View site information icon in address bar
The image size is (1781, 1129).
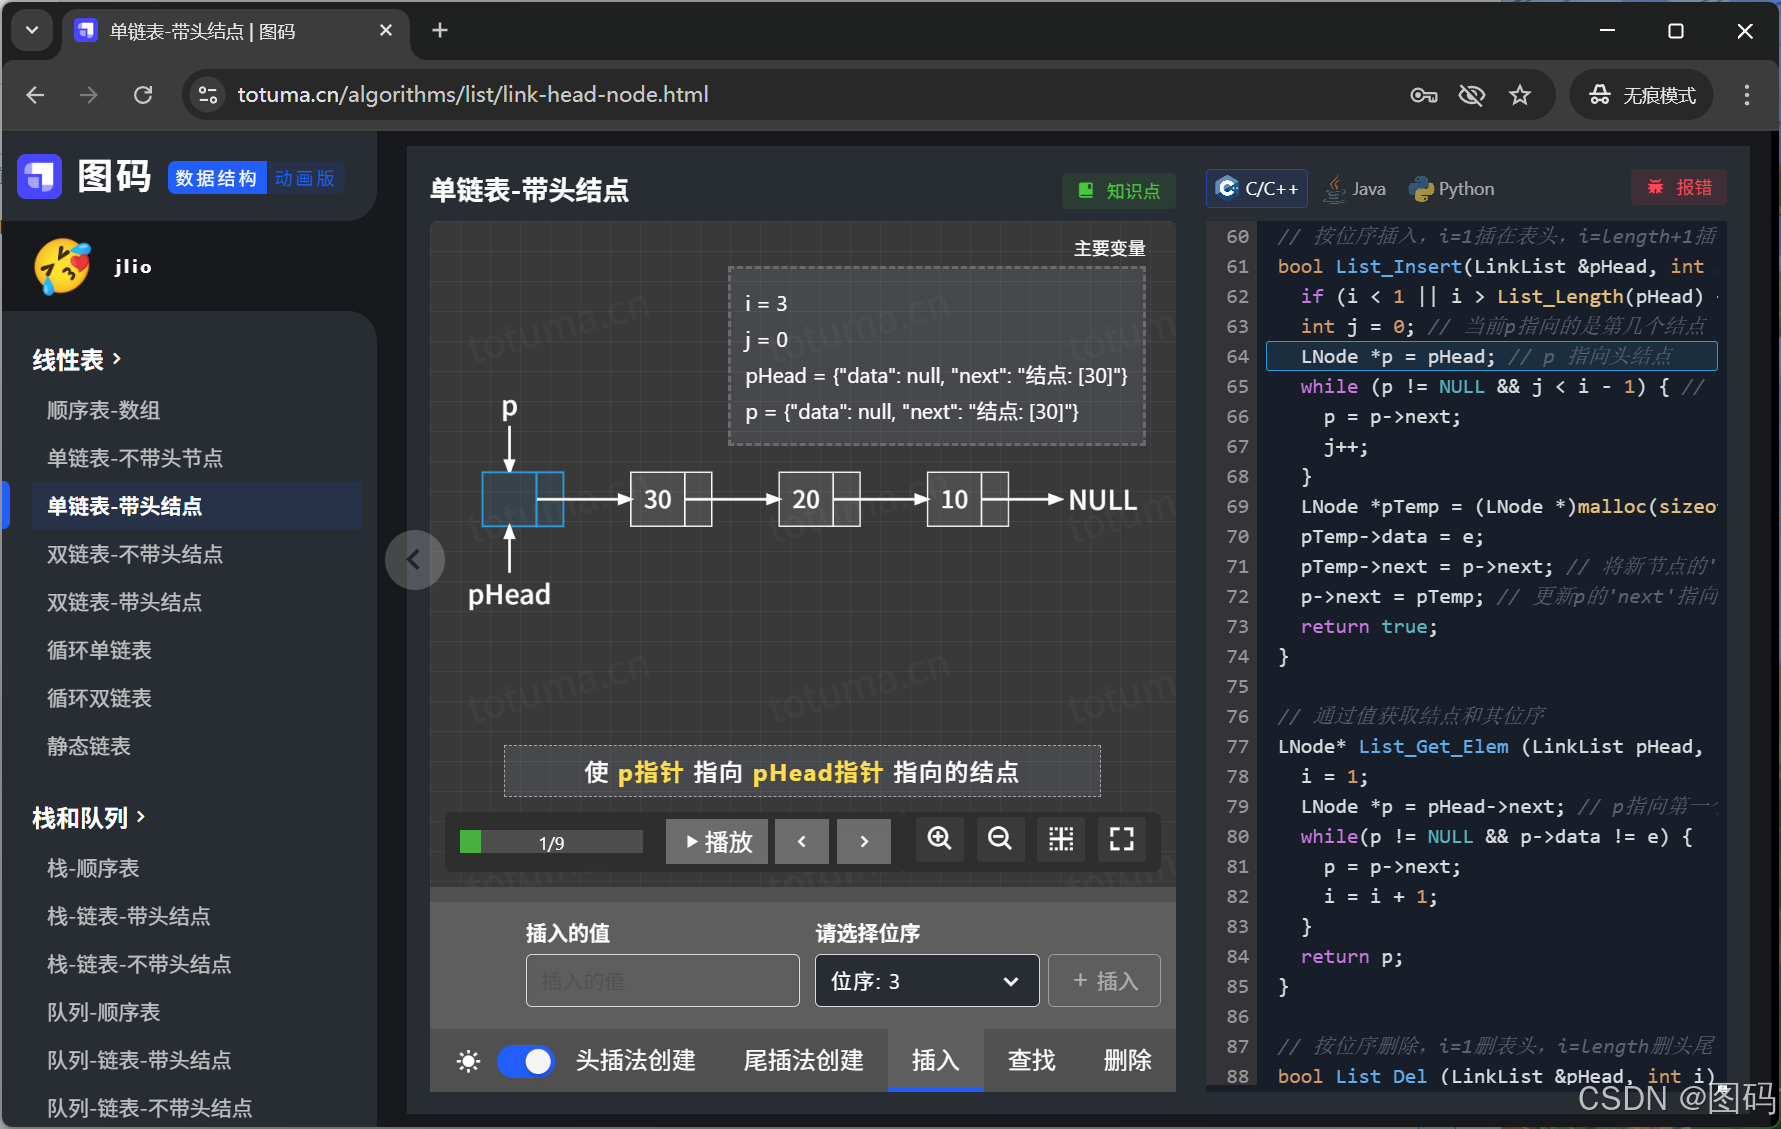[x=208, y=95]
